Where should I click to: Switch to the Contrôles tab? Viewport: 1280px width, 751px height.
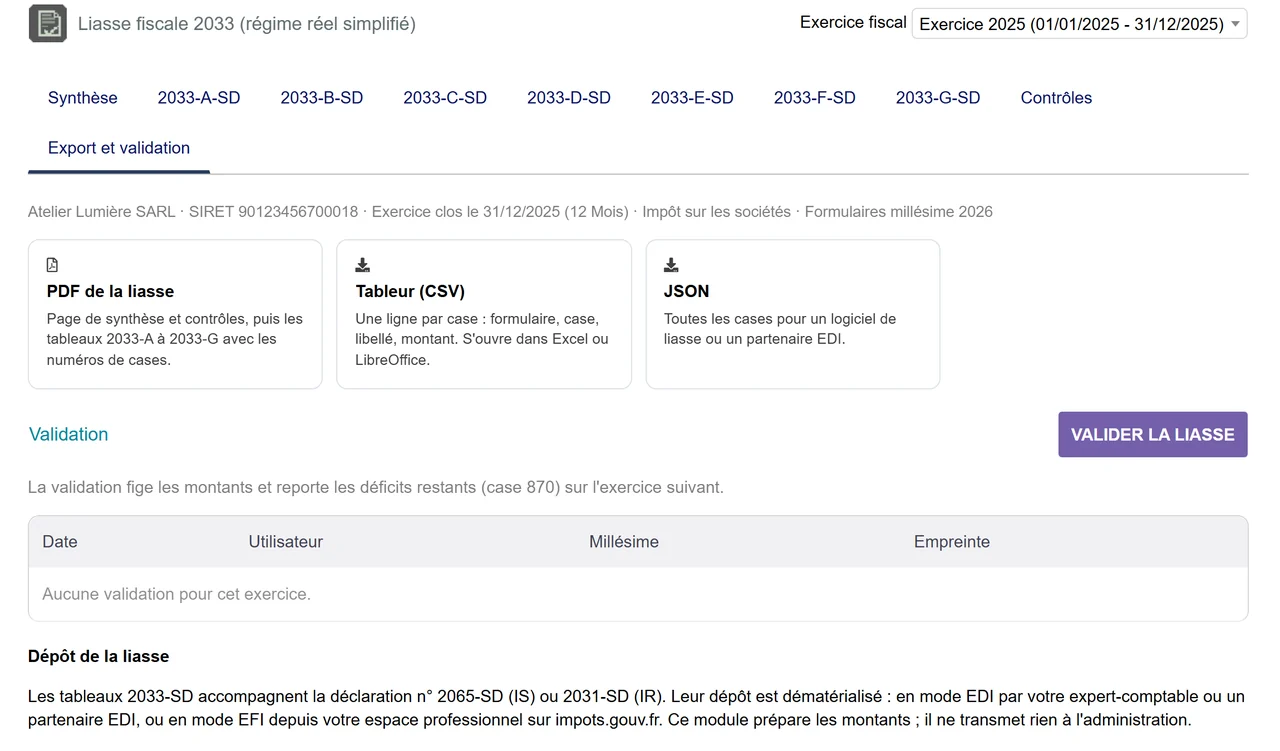(x=1056, y=98)
